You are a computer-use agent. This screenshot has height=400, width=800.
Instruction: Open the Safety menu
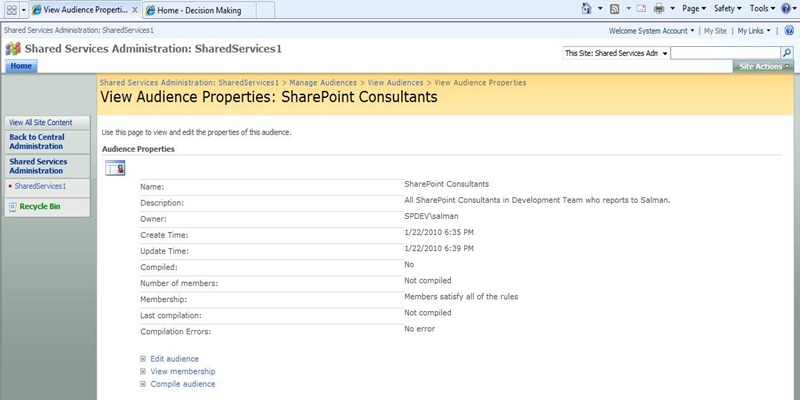(x=728, y=8)
